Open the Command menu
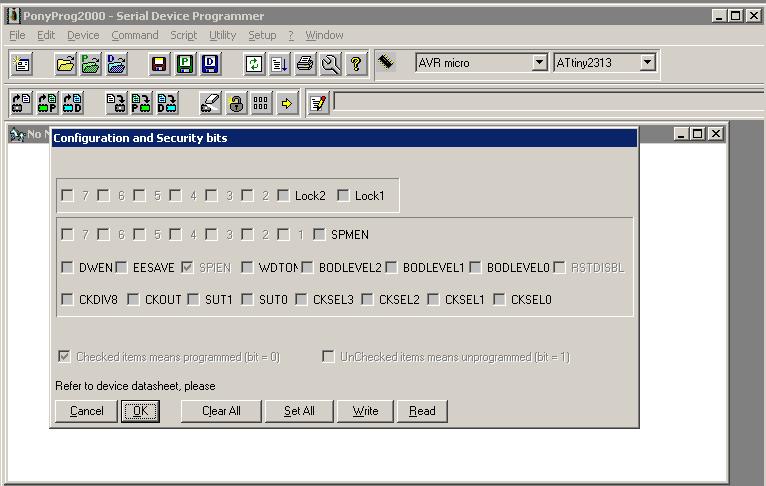Viewport: 766px width, 486px height. tap(135, 35)
